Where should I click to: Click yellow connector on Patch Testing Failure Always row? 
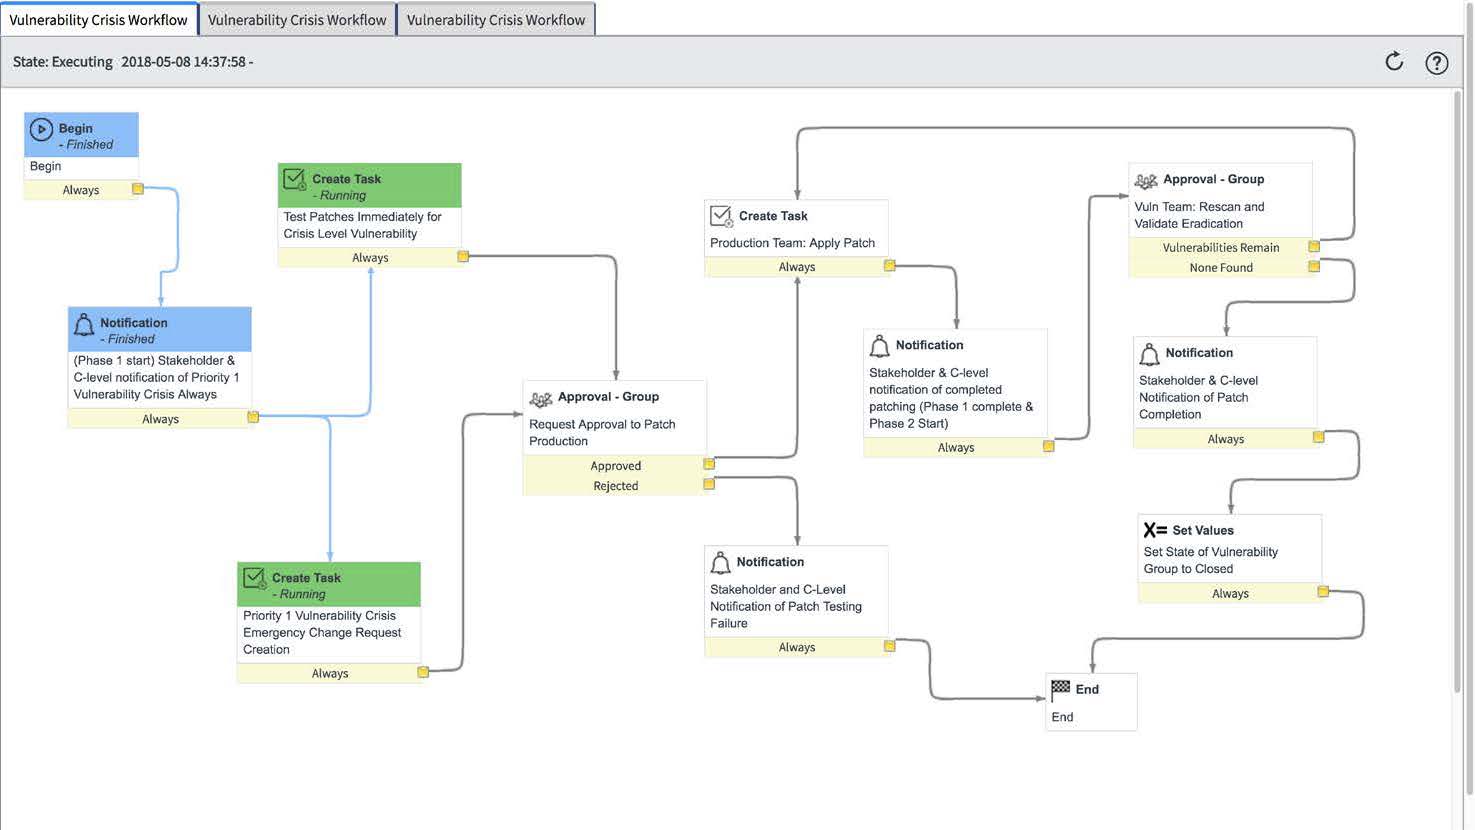pyautogui.click(x=889, y=646)
